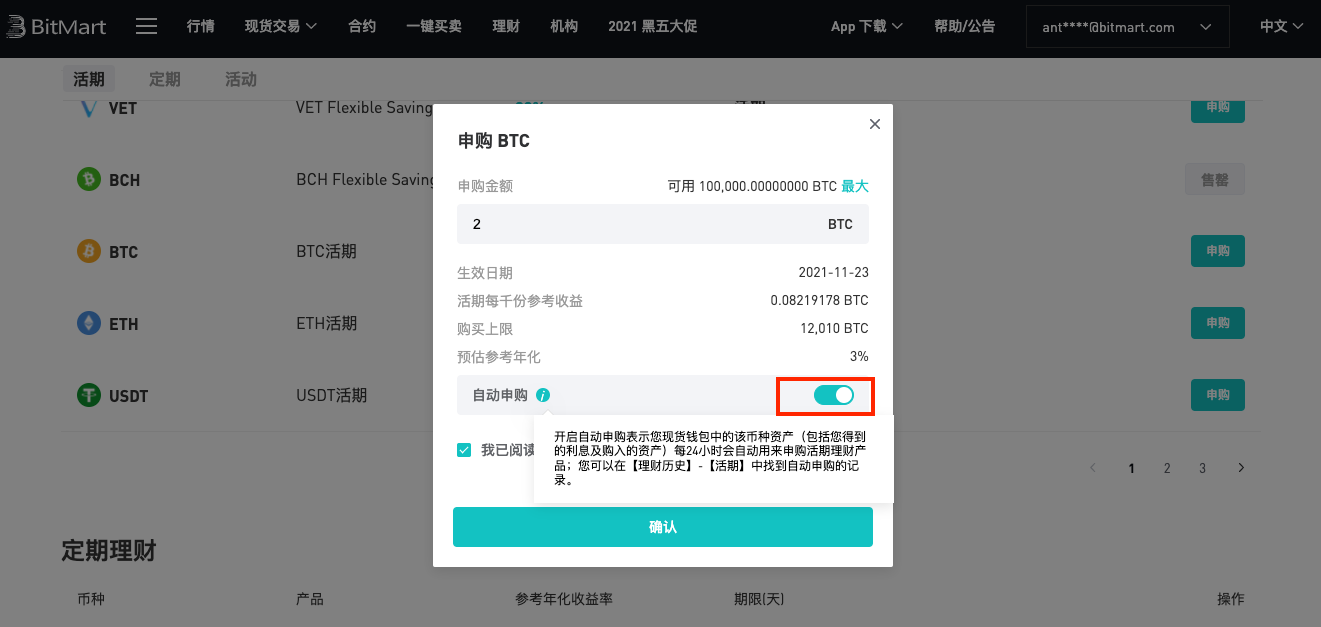Toggle the 自动申购 switch off

[x=834, y=395]
